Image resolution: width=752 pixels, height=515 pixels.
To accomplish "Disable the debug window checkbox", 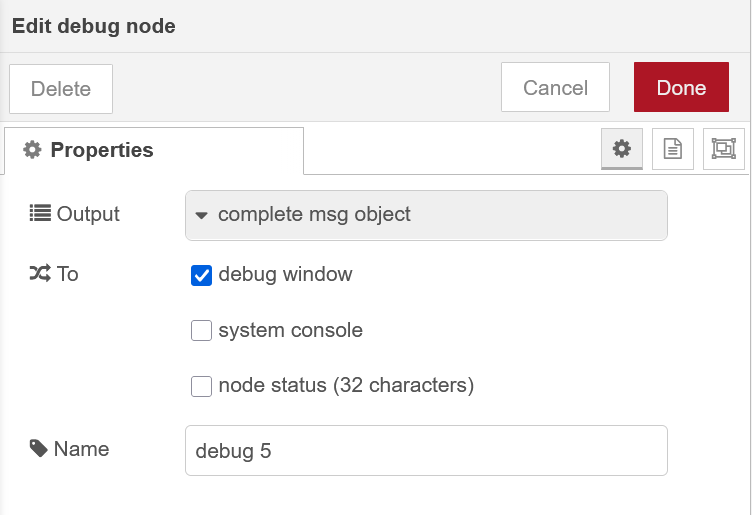I will (201, 275).
